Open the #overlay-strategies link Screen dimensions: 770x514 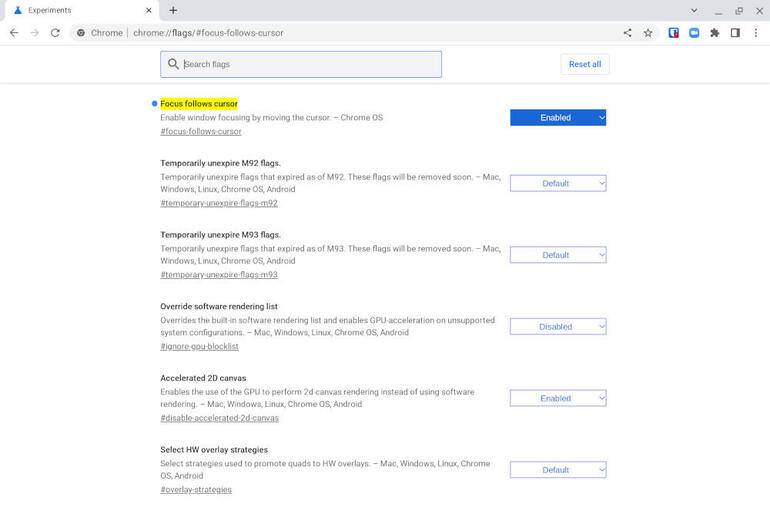(x=196, y=490)
